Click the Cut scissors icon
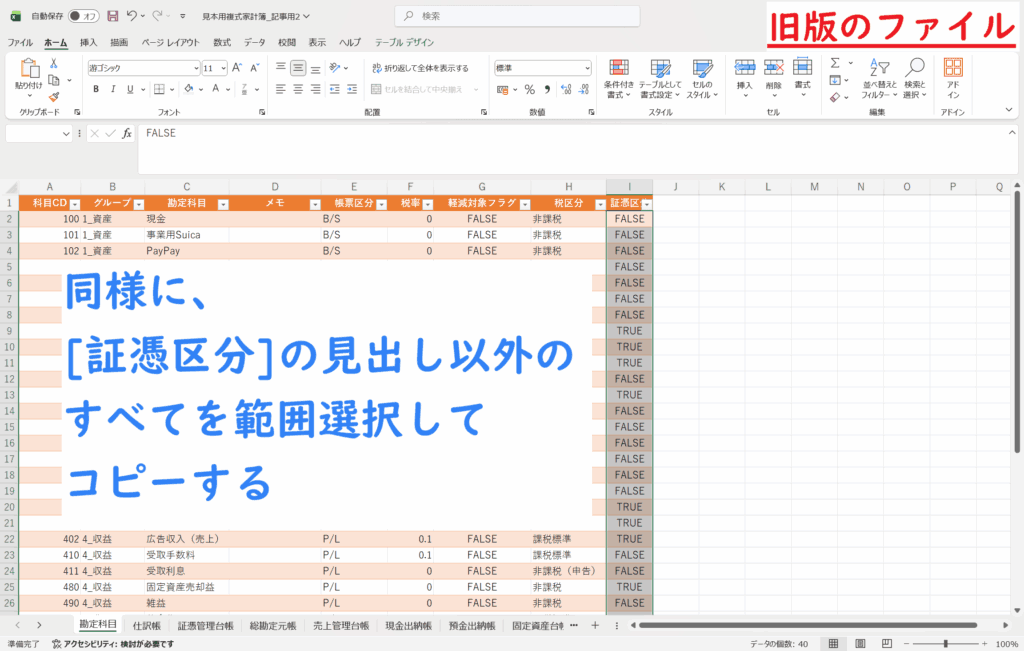The image size is (1024, 651). pyautogui.click(x=53, y=63)
